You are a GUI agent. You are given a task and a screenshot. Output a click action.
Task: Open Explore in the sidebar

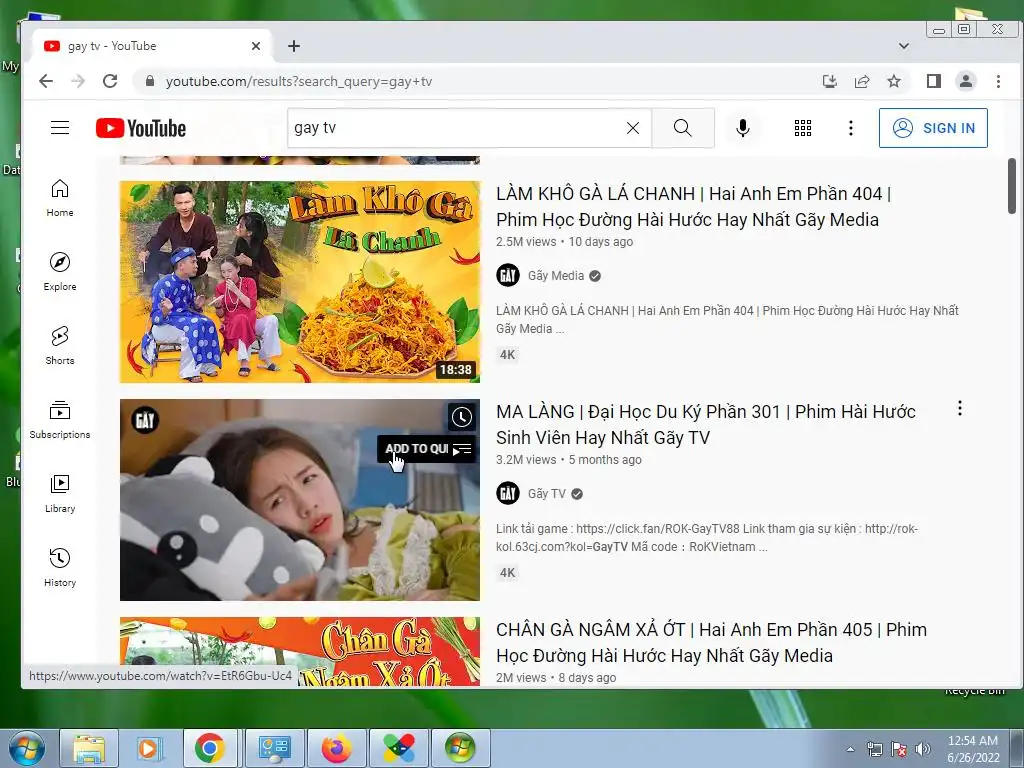60,272
